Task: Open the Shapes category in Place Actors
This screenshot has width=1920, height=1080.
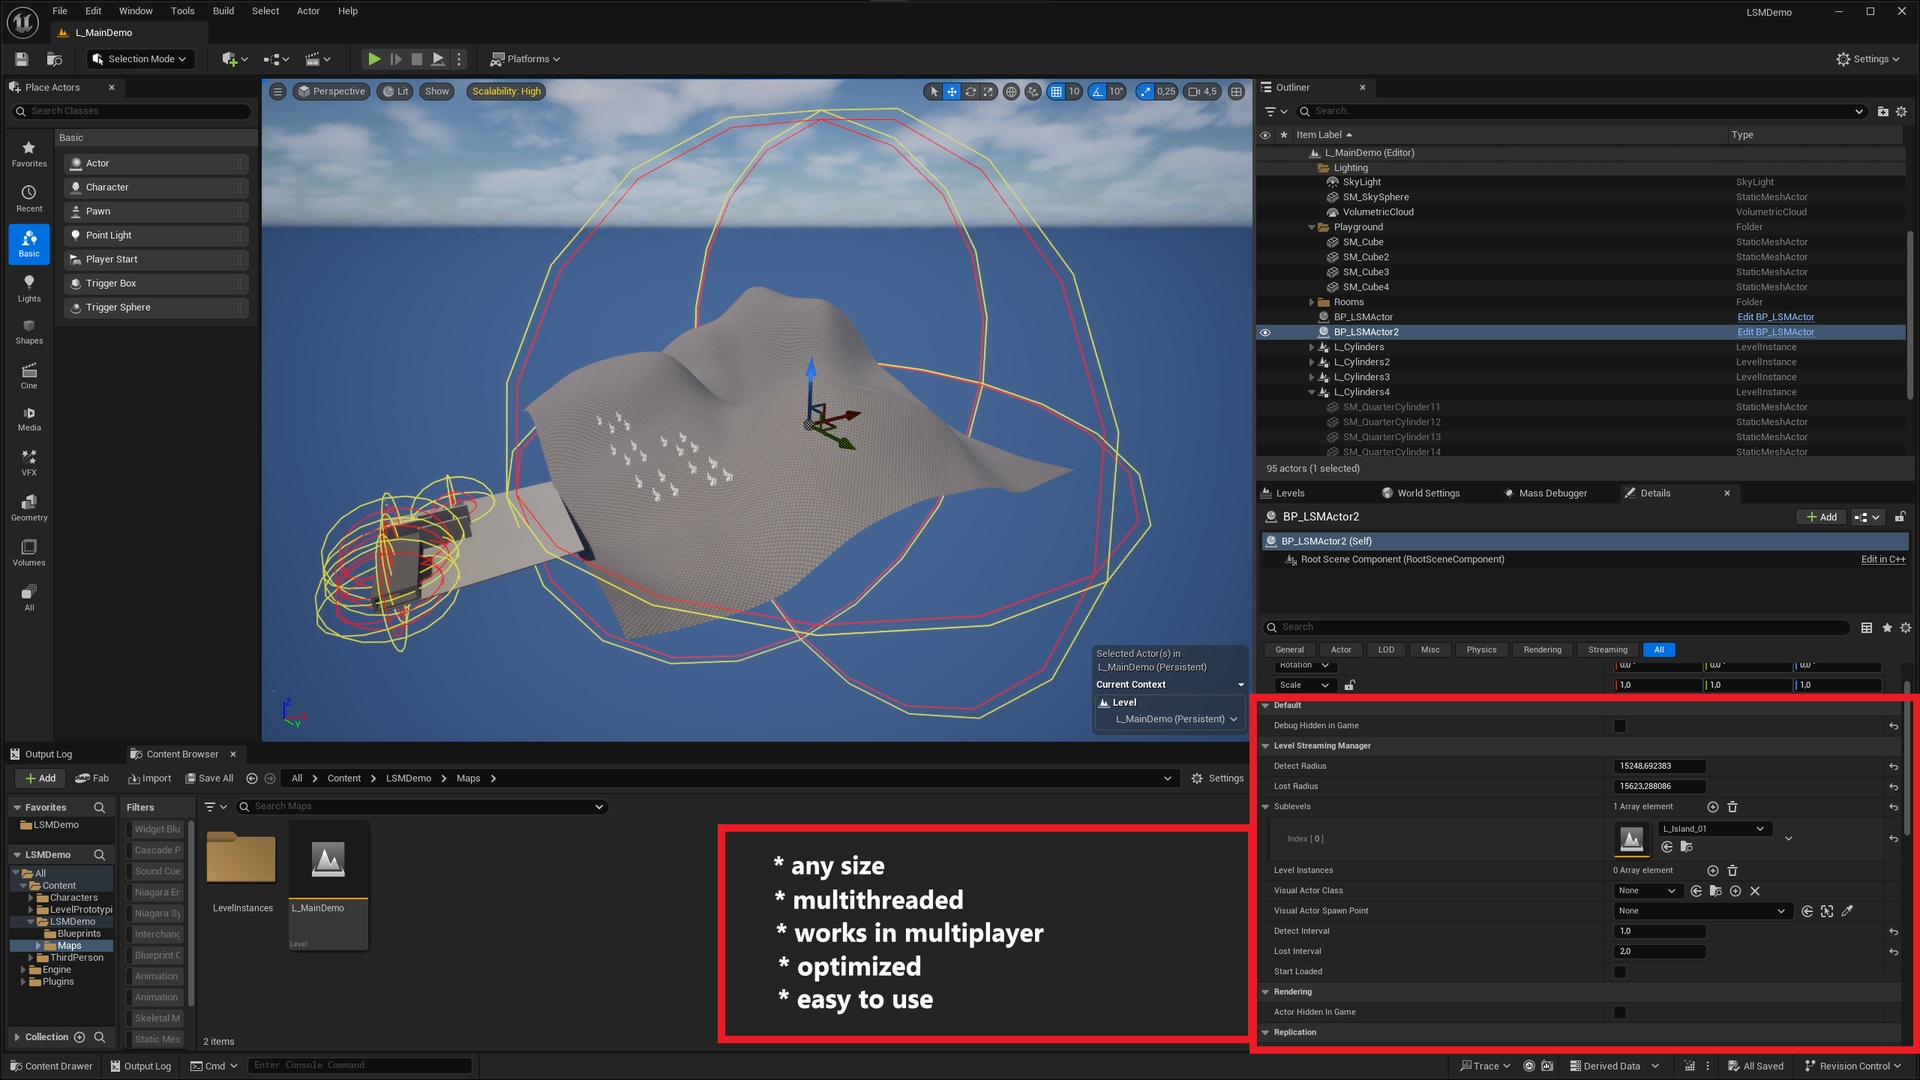Action: pos(29,332)
